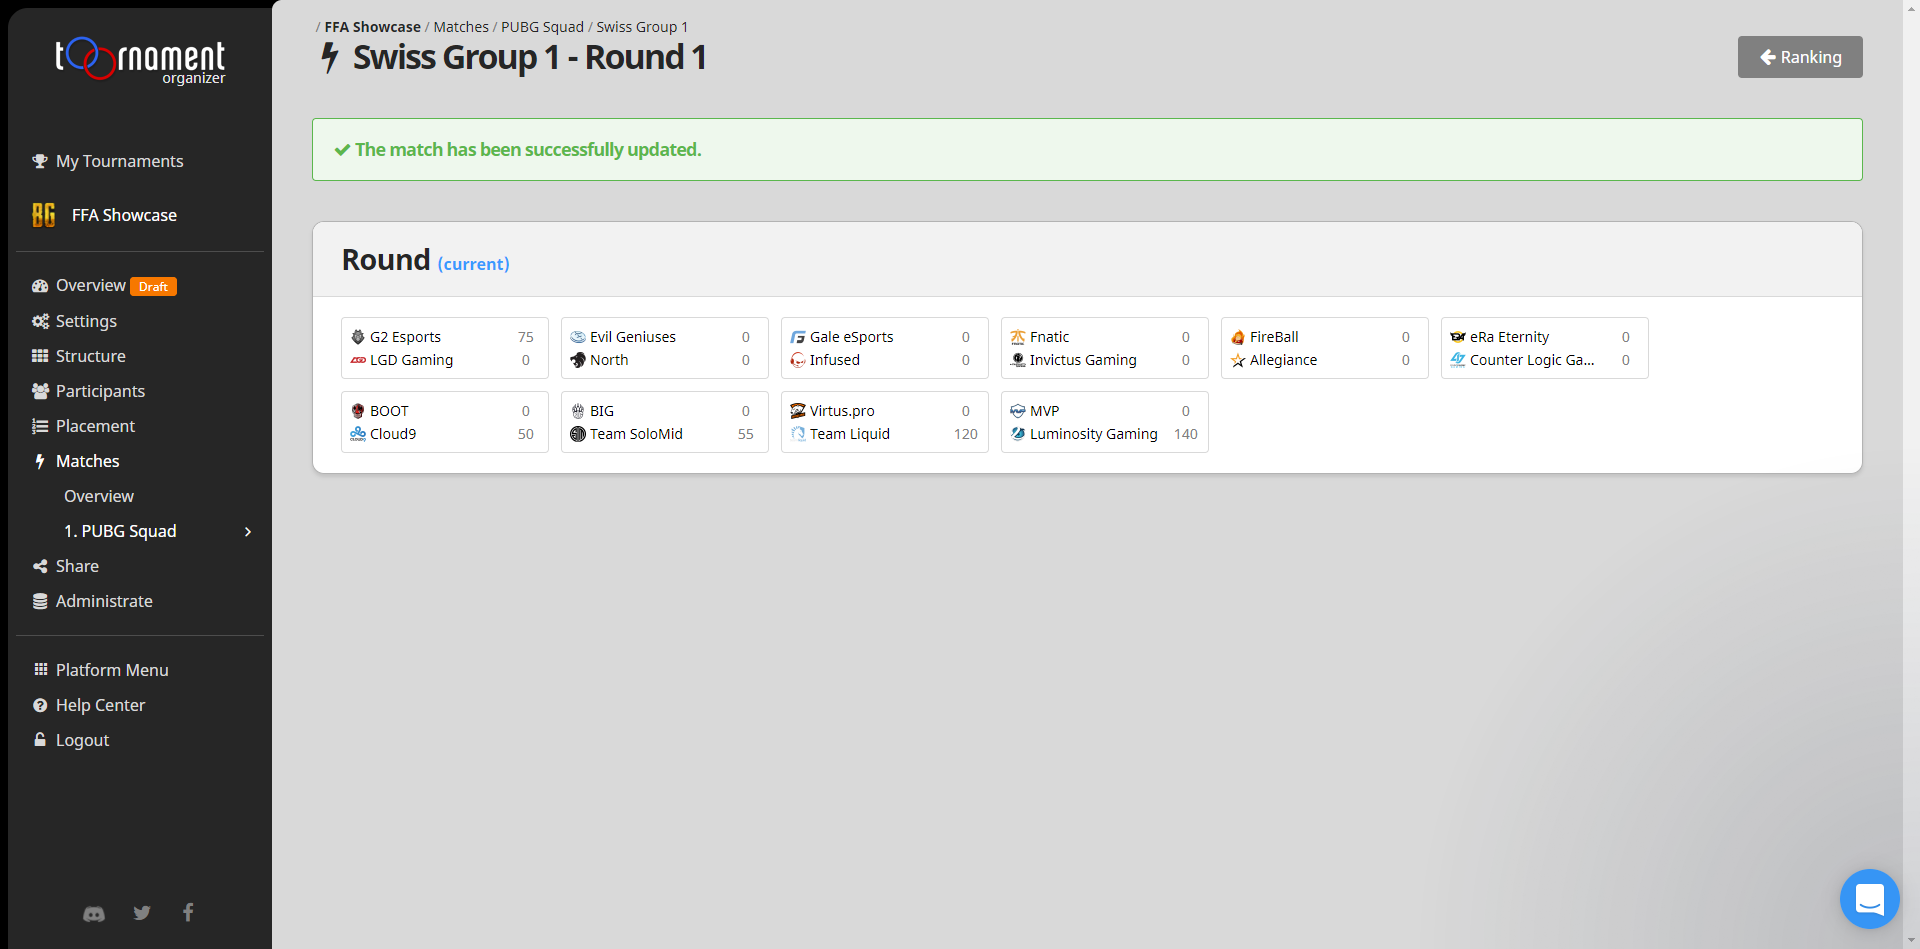The width and height of the screenshot is (1920, 949).
Task: Click the Structure grid icon
Action: [x=40, y=356]
